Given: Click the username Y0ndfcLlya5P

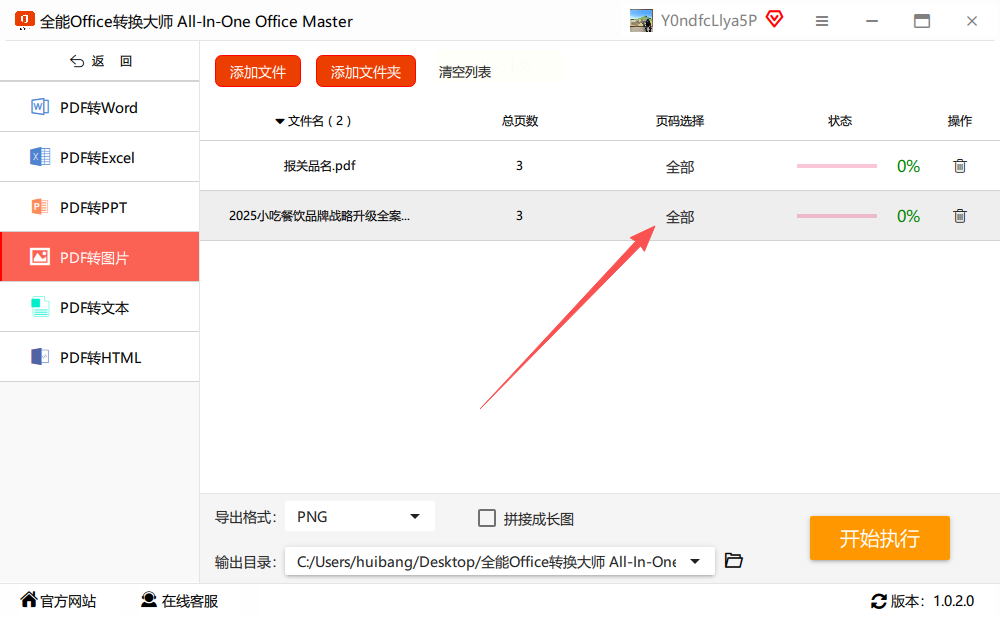Looking at the screenshot, I should (x=709, y=20).
